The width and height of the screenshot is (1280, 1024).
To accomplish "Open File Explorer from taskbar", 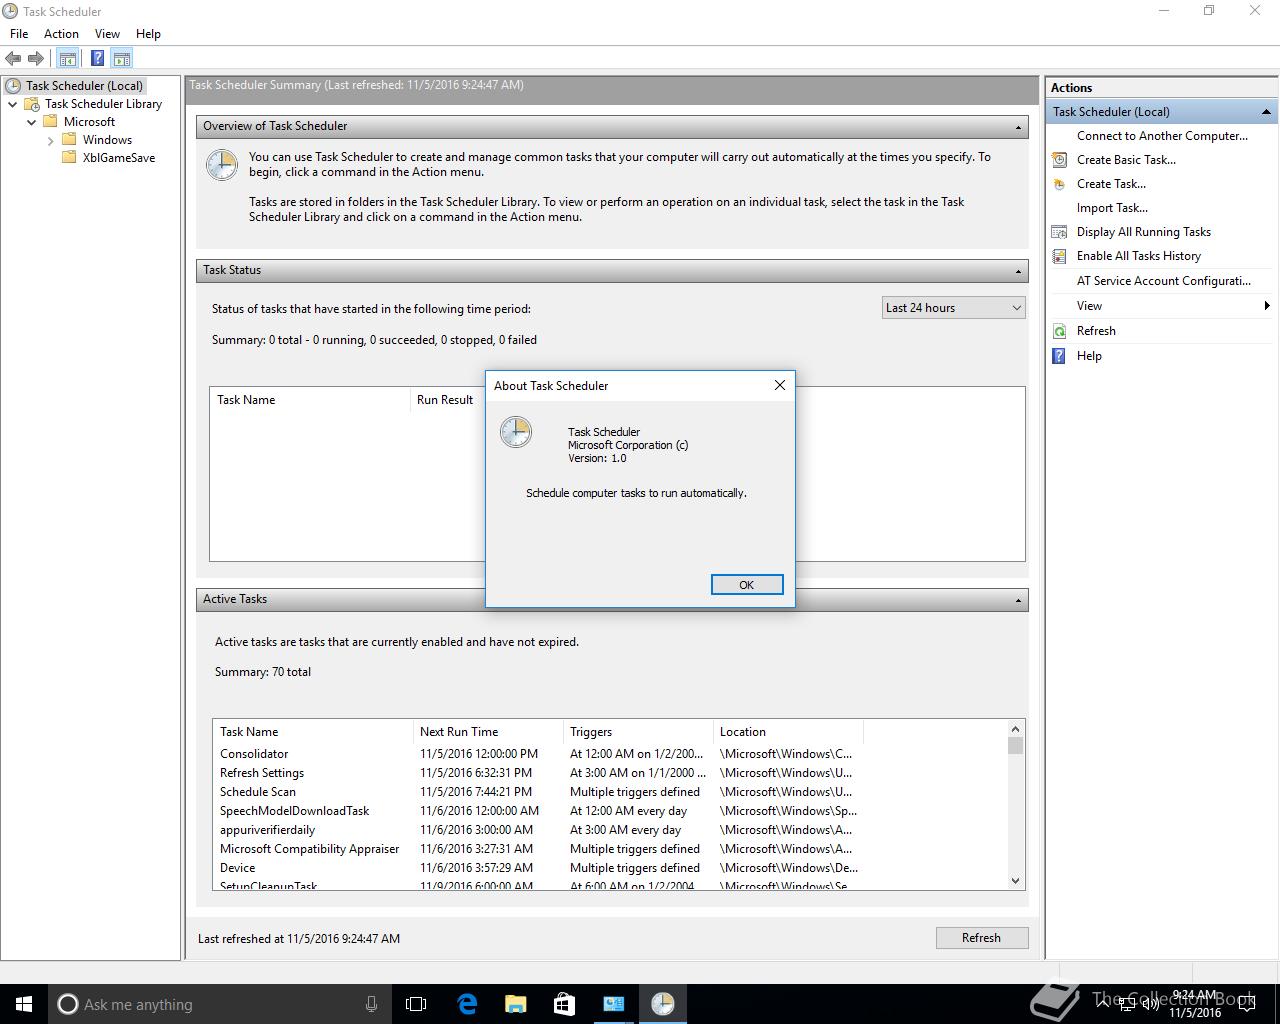I will tap(516, 1004).
